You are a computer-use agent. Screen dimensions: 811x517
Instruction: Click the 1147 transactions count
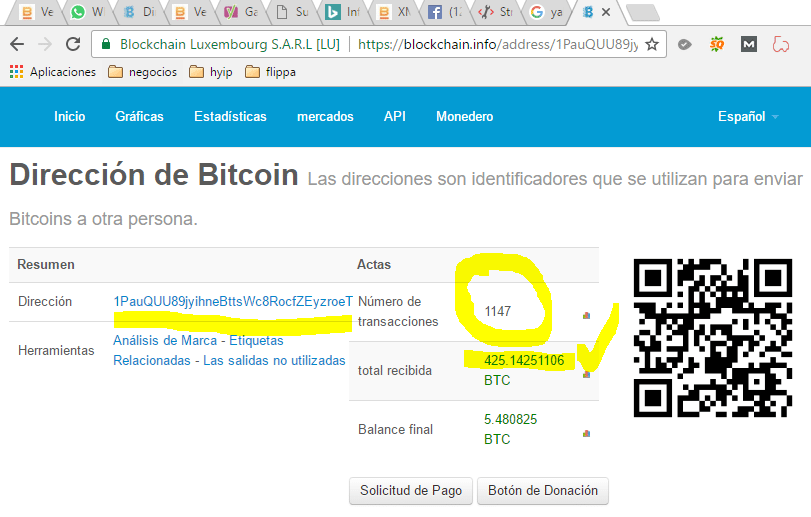click(x=498, y=311)
